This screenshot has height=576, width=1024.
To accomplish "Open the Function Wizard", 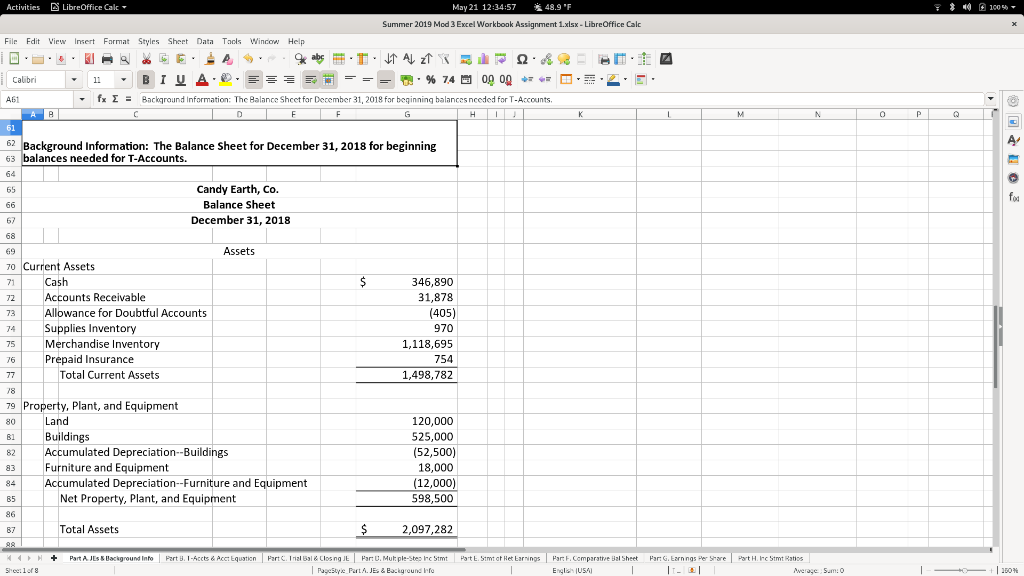I will click(103, 97).
